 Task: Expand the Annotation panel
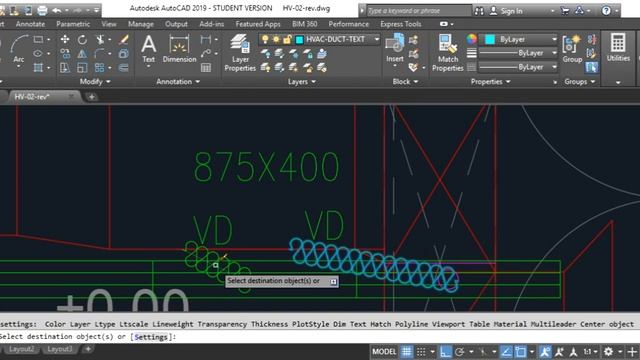click(x=178, y=82)
